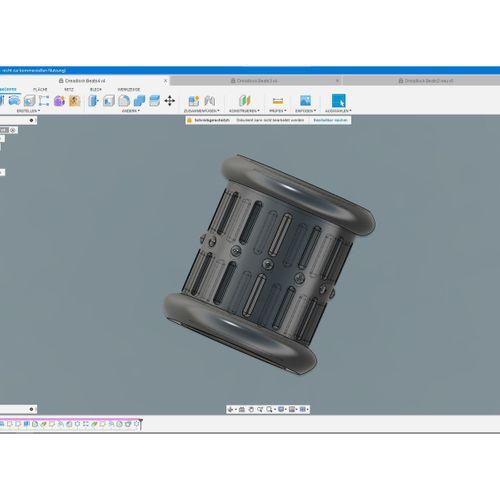Image resolution: width=500 pixels, height=500 pixels.
Task: Click the Zoom Window icon in navigation bar
Action: [260, 409]
